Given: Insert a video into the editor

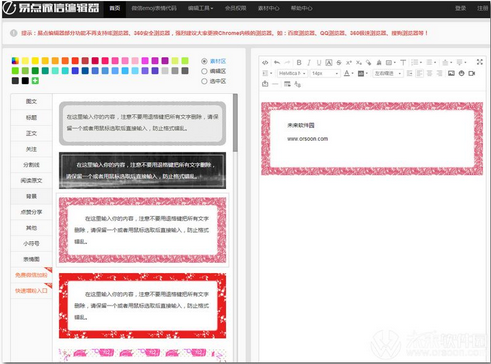Looking at the screenshot, I should [x=471, y=73].
